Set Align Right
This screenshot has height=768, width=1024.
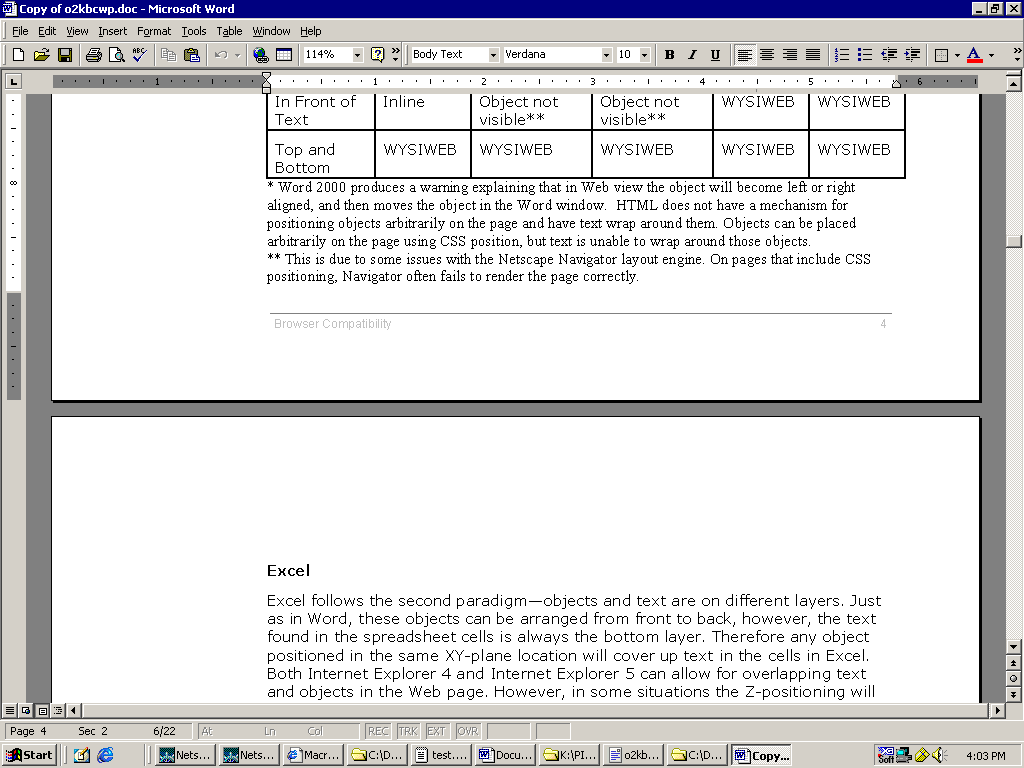[790, 55]
